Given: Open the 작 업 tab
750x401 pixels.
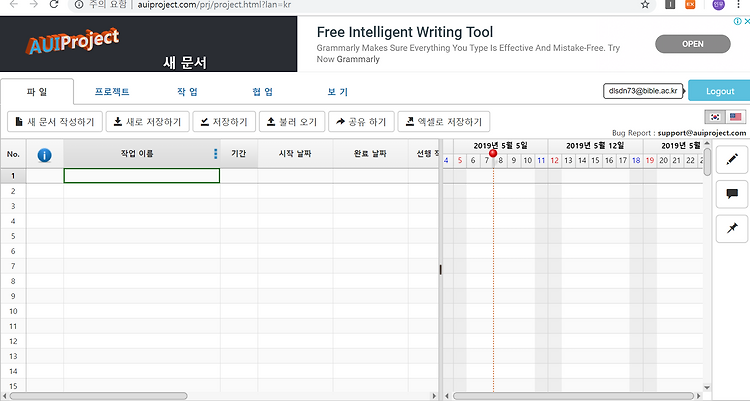Looking at the screenshot, I should click(x=187, y=91).
